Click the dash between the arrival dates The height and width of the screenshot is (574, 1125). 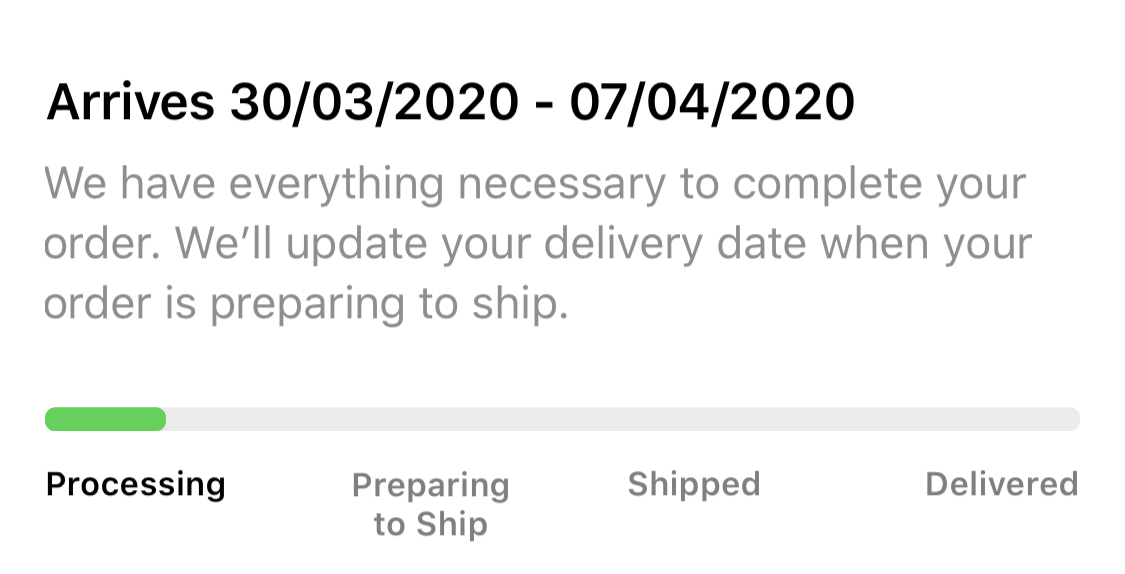click(543, 104)
